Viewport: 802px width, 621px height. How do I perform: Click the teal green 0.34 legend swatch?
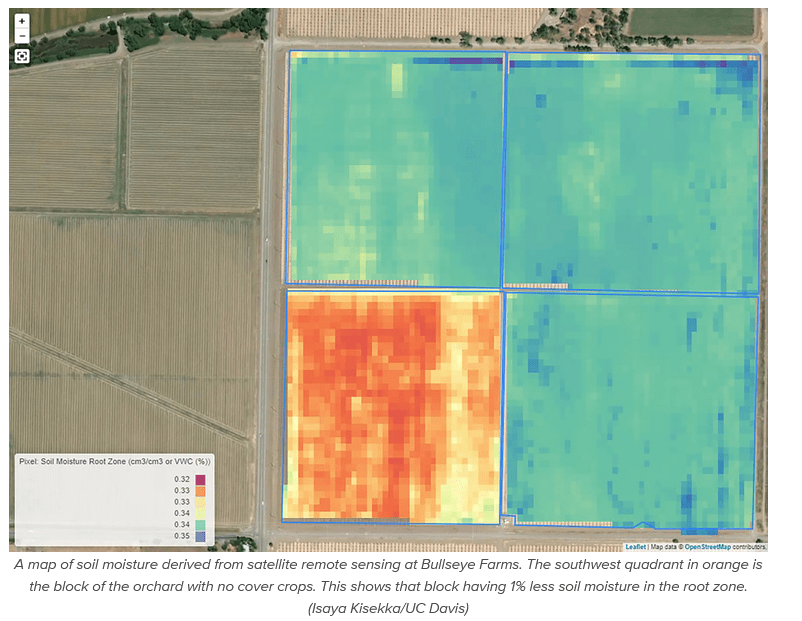(x=200, y=525)
